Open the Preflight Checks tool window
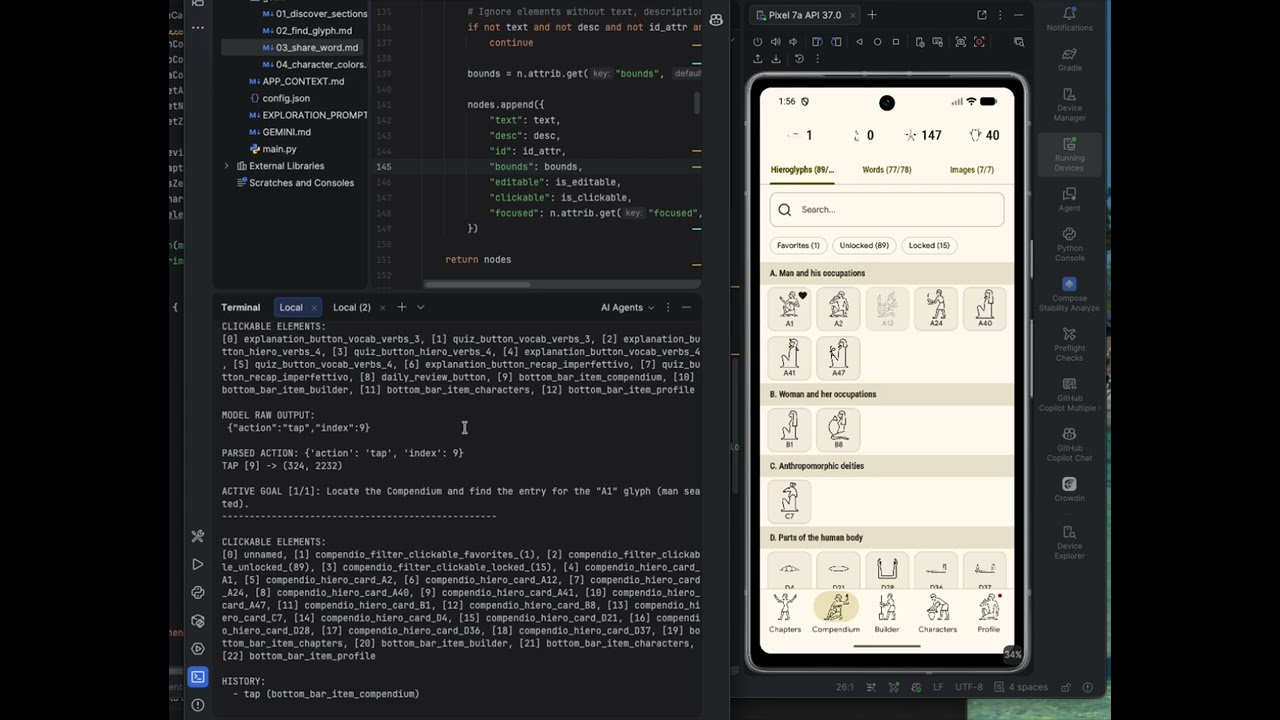This screenshot has height=720, width=1280. click(1069, 344)
